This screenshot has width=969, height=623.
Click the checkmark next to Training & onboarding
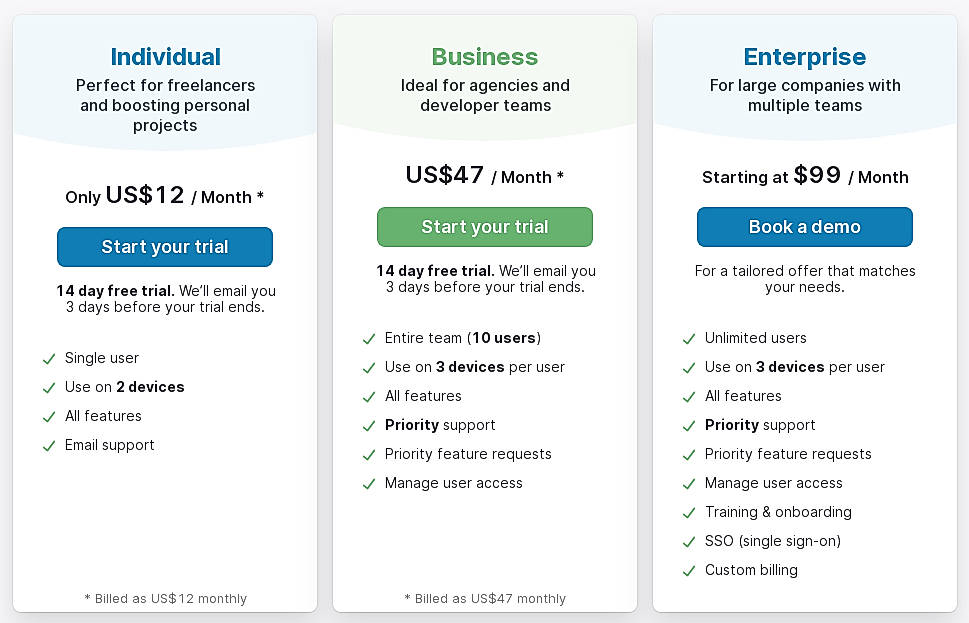[x=689, y=513]
